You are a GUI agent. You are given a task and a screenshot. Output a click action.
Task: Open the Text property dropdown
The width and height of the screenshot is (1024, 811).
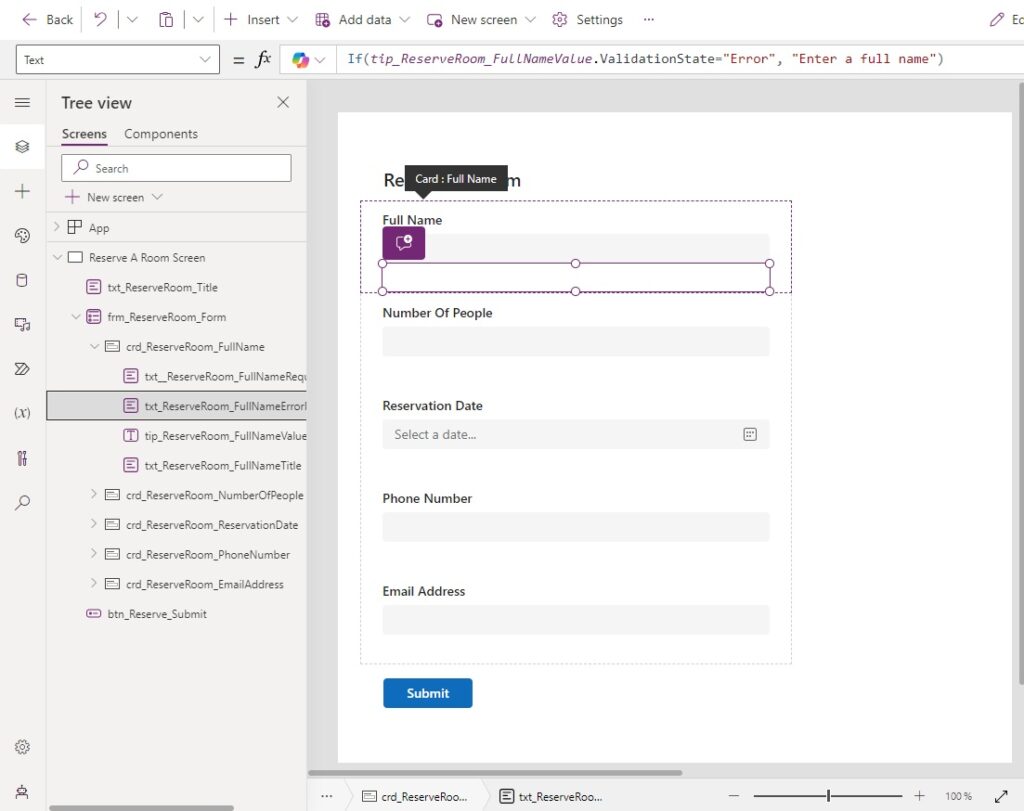118,59
